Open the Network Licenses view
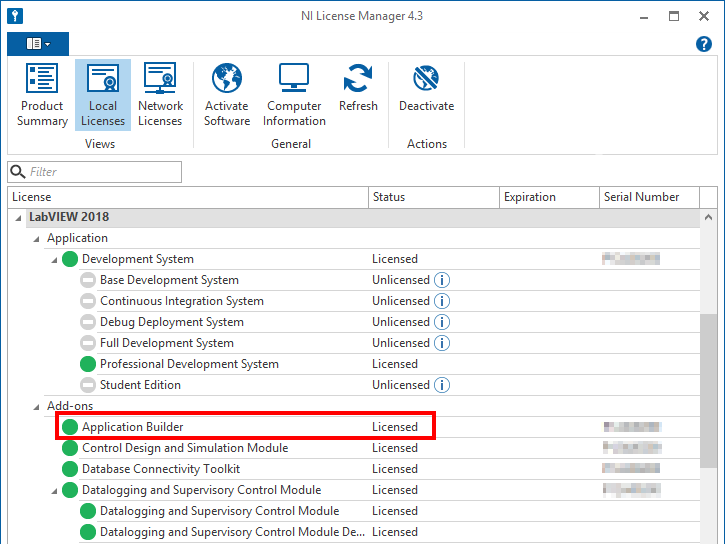 point(160,95)
